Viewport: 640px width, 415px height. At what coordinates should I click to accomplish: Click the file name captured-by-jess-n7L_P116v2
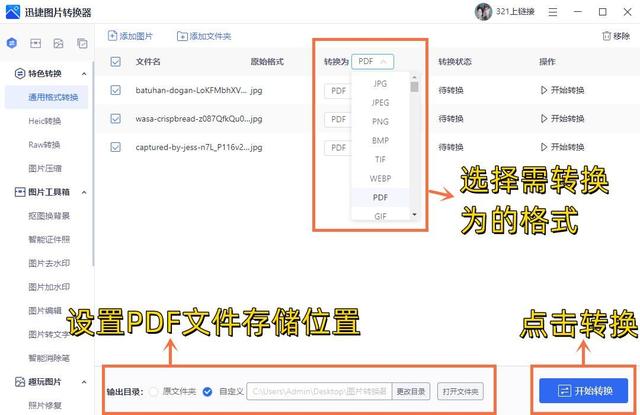(191, 147)
